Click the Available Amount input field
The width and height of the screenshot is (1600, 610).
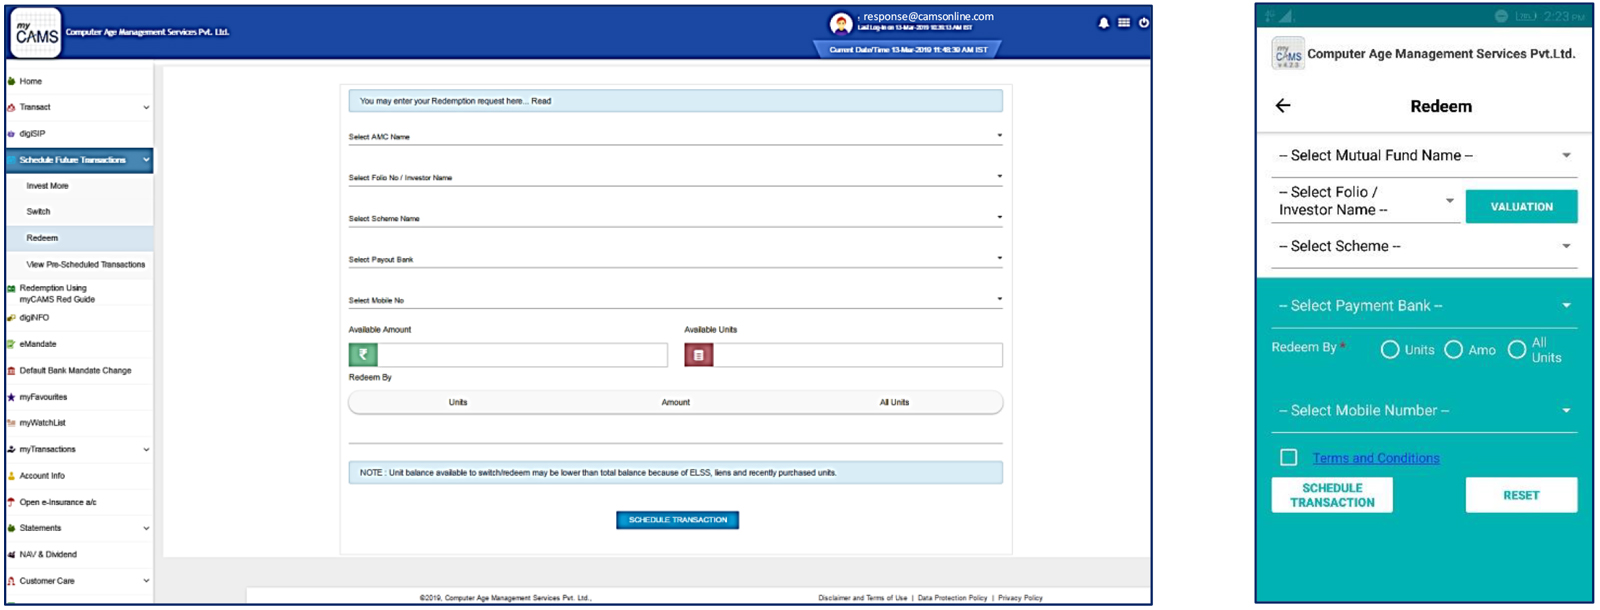pyautogui.click(x=521, y=355)
